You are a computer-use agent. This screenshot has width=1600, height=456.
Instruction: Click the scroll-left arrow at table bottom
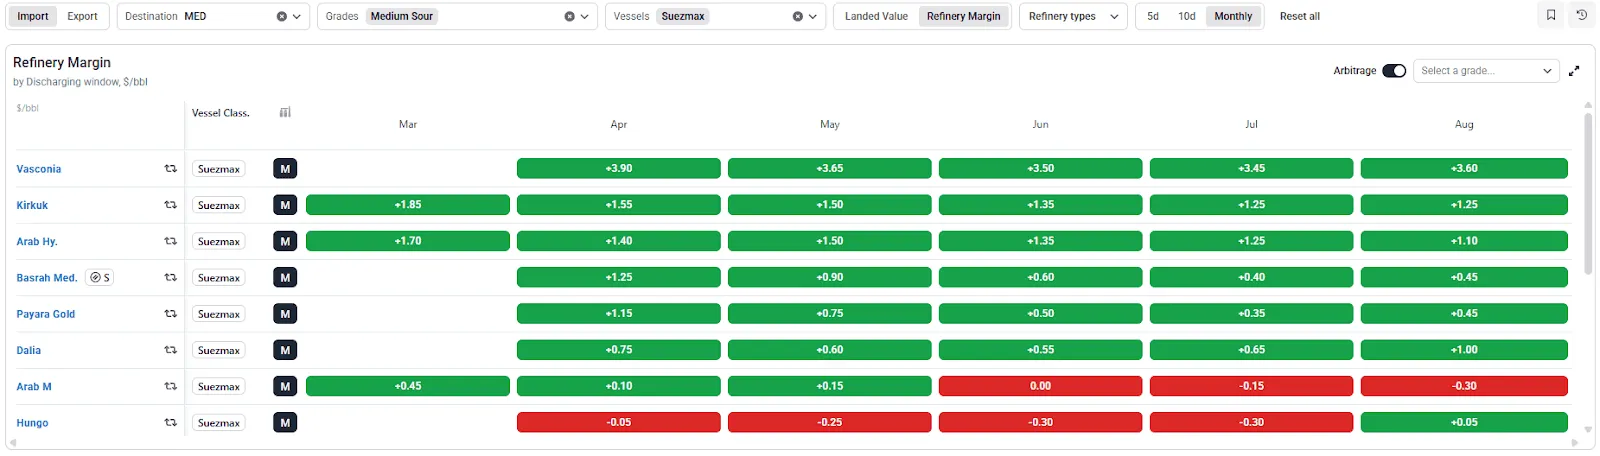click(x=13, y=443)
